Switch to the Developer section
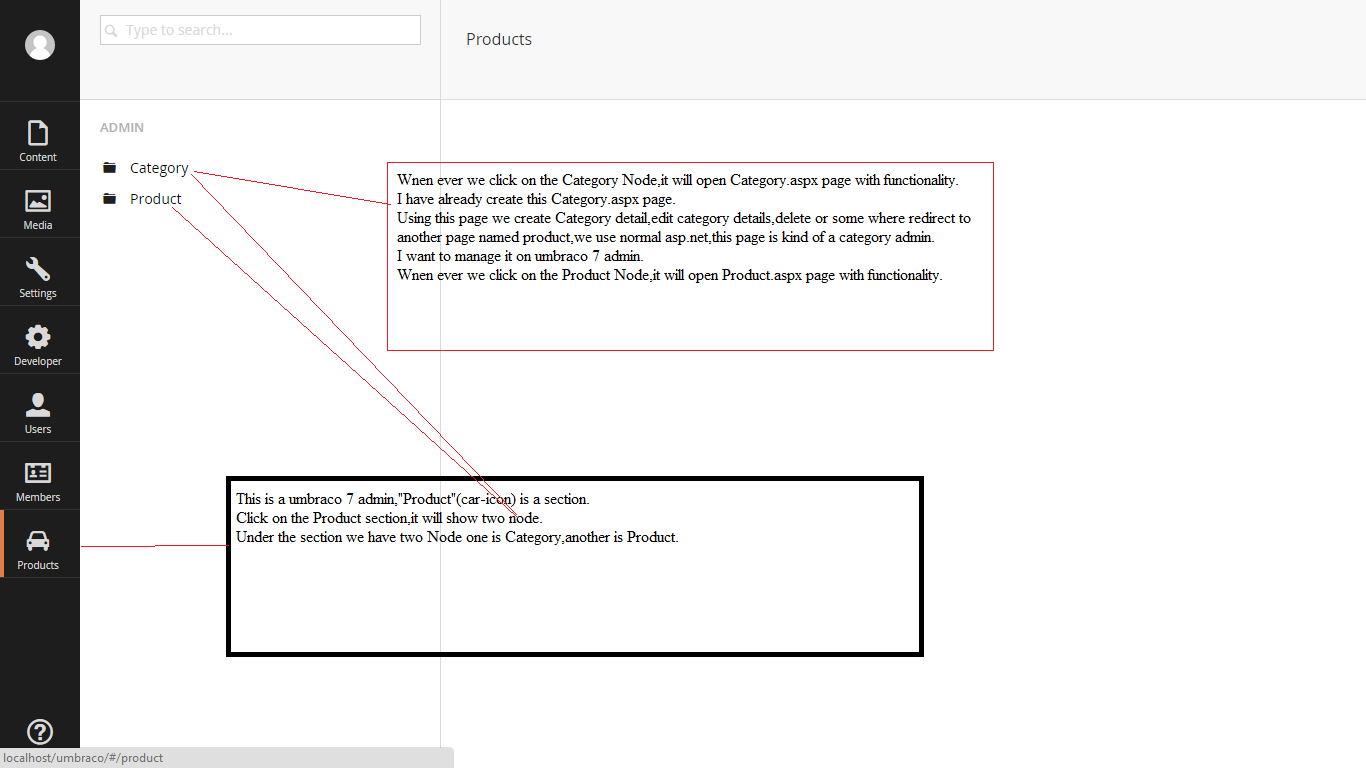Viewport: 1366px width, 768px height. point(38,345)
